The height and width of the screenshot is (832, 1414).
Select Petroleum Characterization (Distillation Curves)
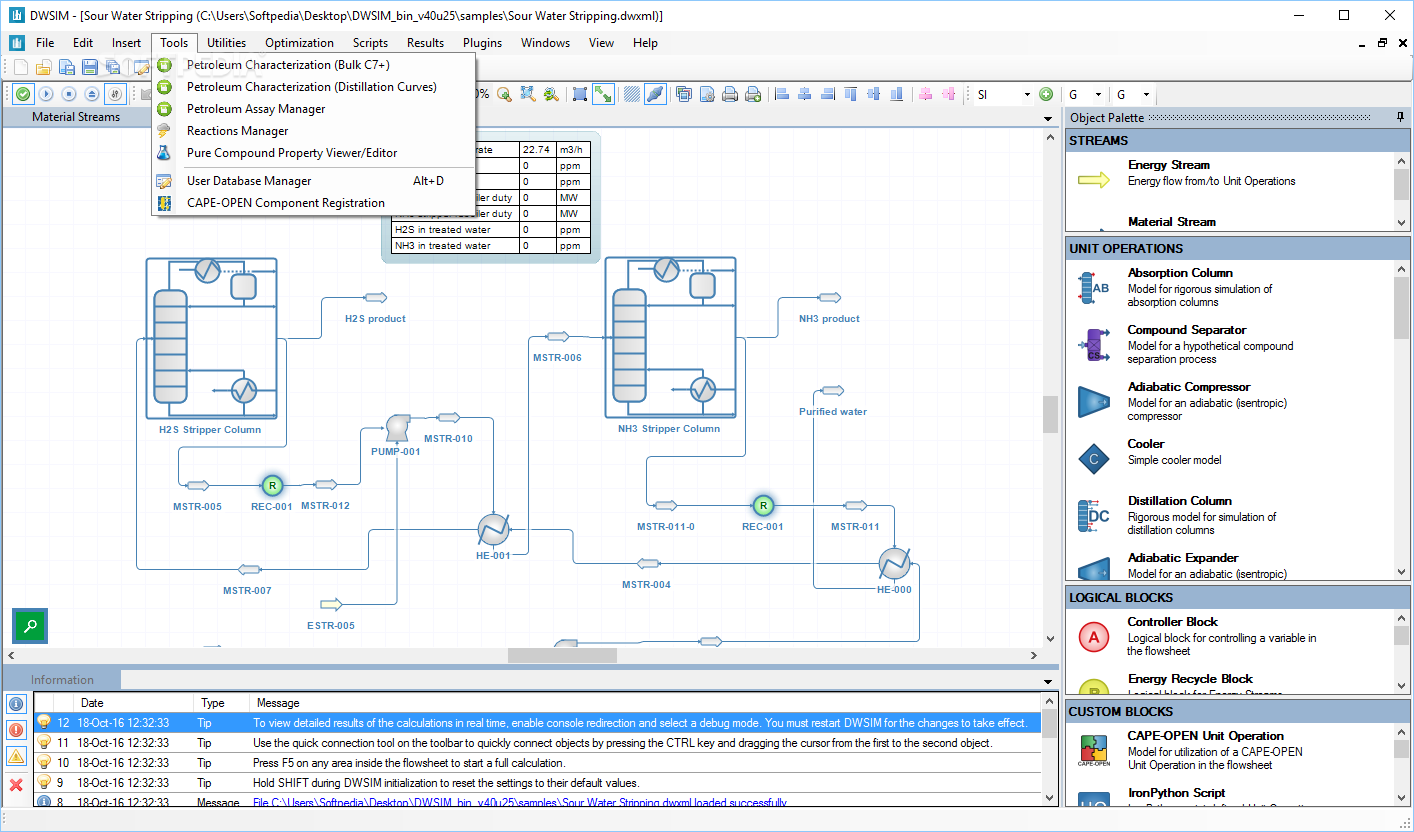pos(313,87)
